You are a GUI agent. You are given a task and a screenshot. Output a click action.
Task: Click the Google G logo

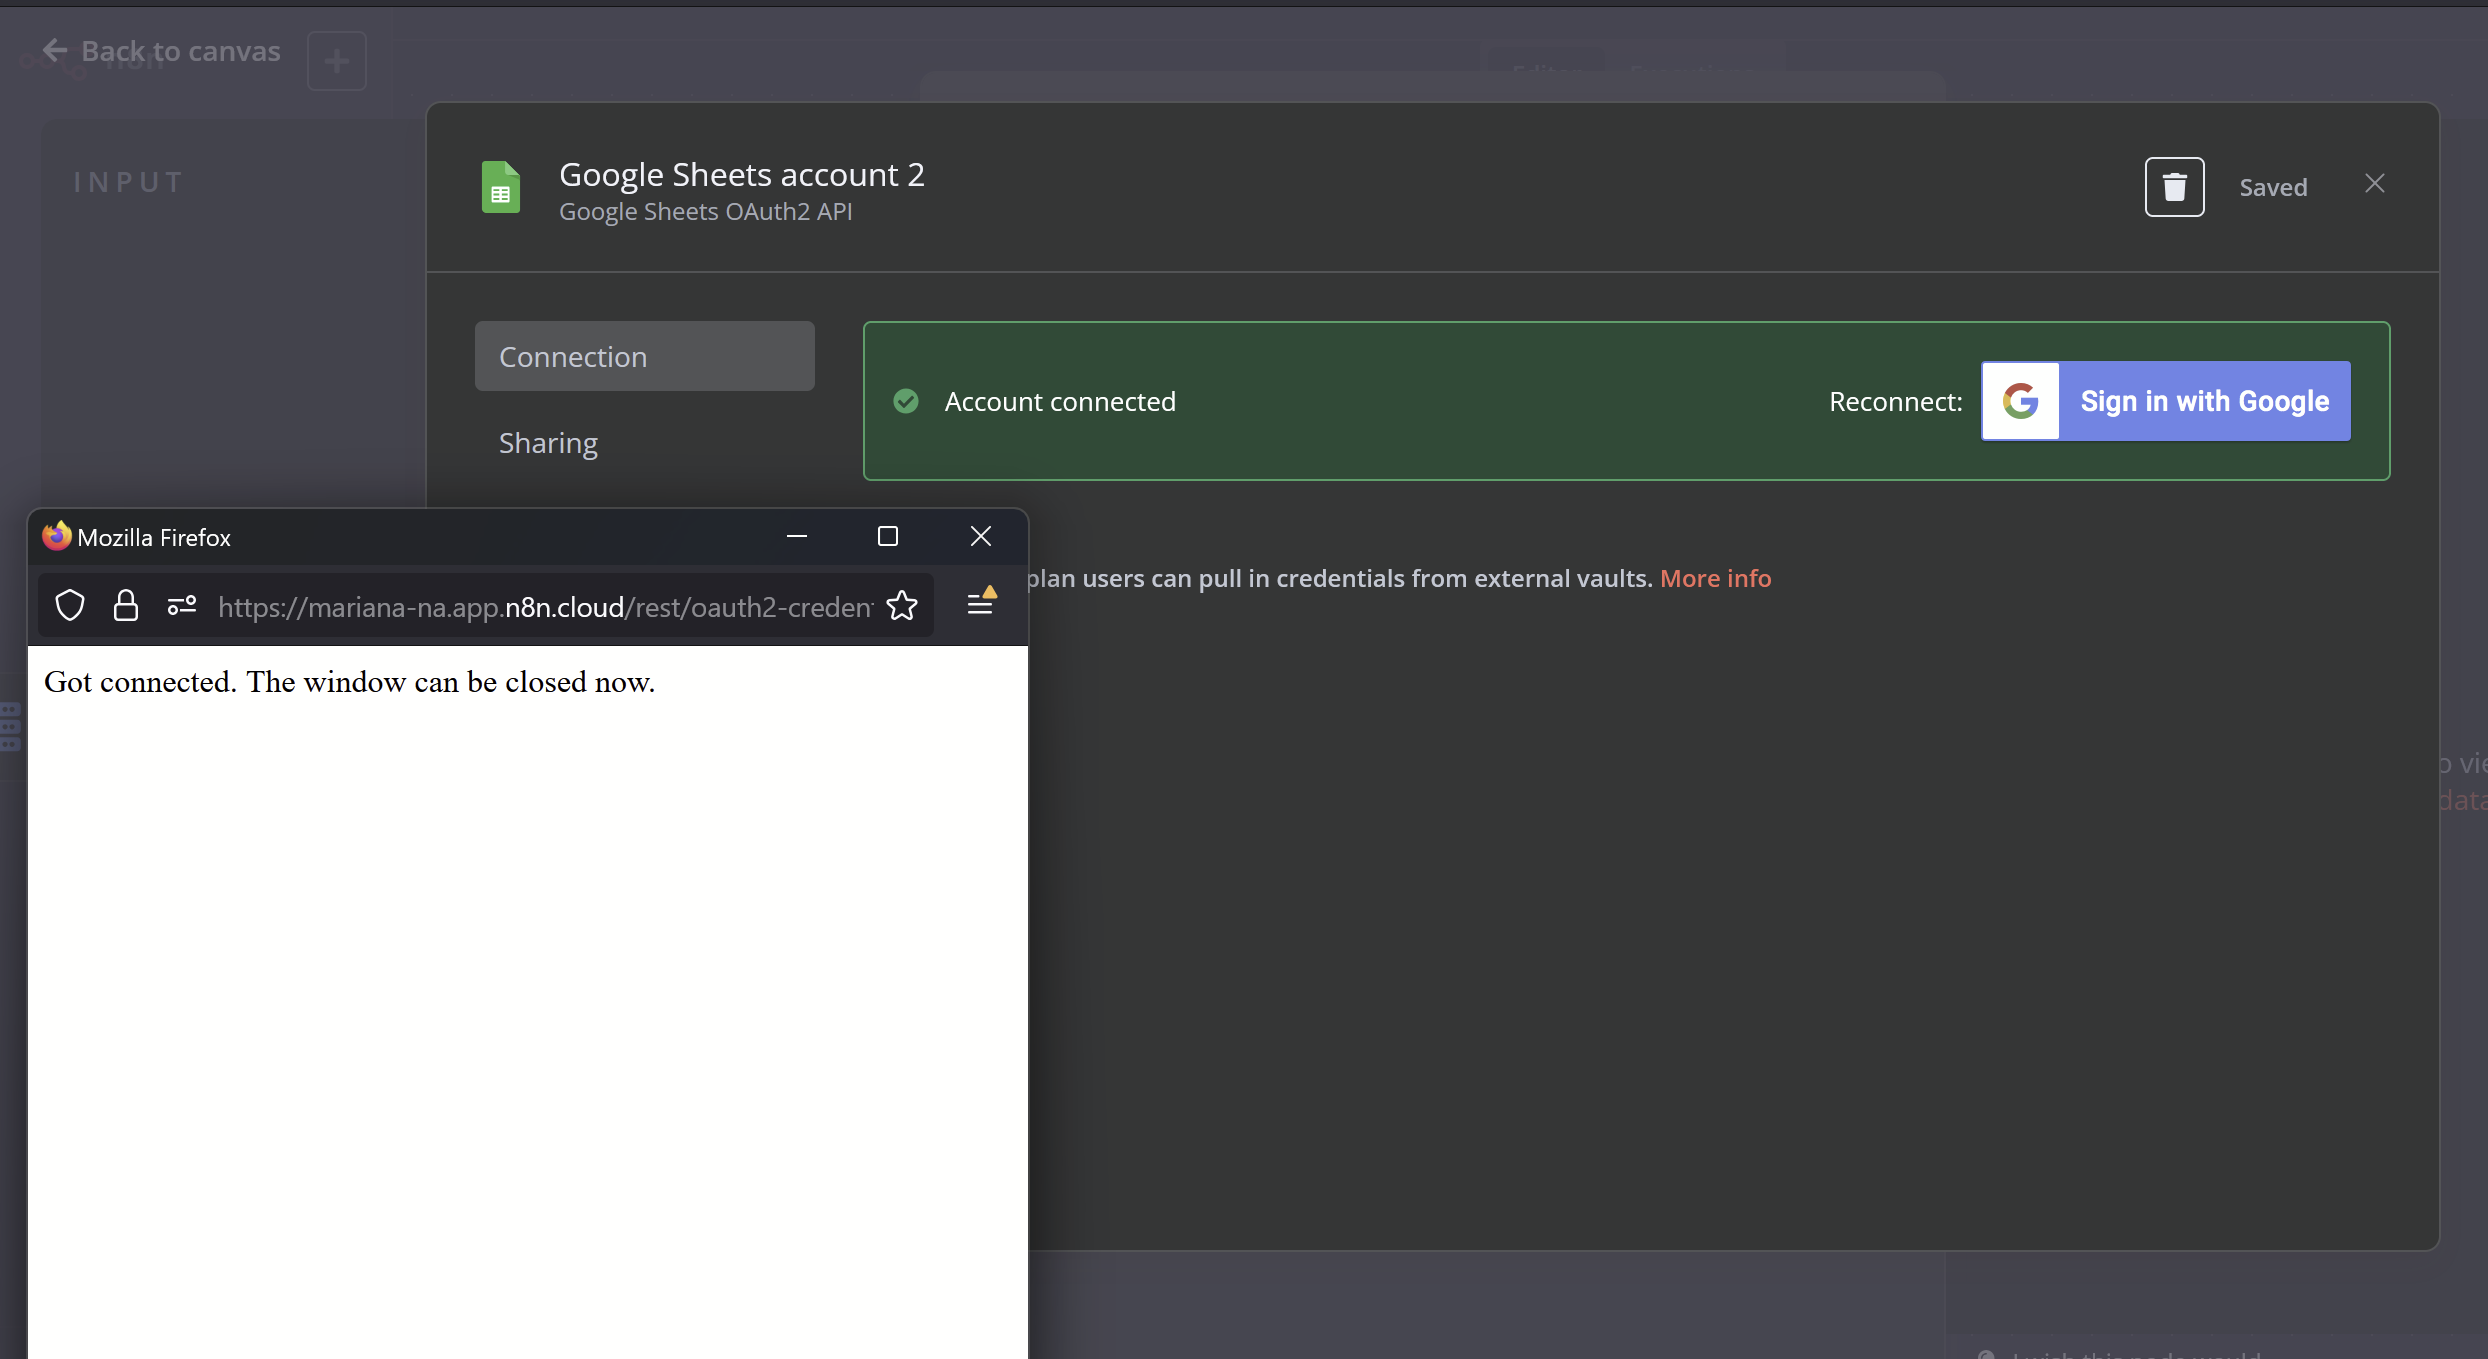click(2021, 401)
